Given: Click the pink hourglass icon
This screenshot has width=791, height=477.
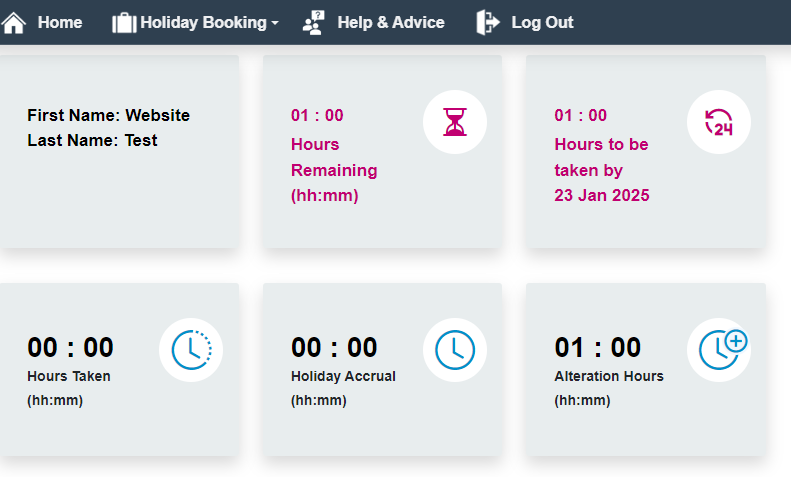Looking at the screenshot, I should 455,122.
